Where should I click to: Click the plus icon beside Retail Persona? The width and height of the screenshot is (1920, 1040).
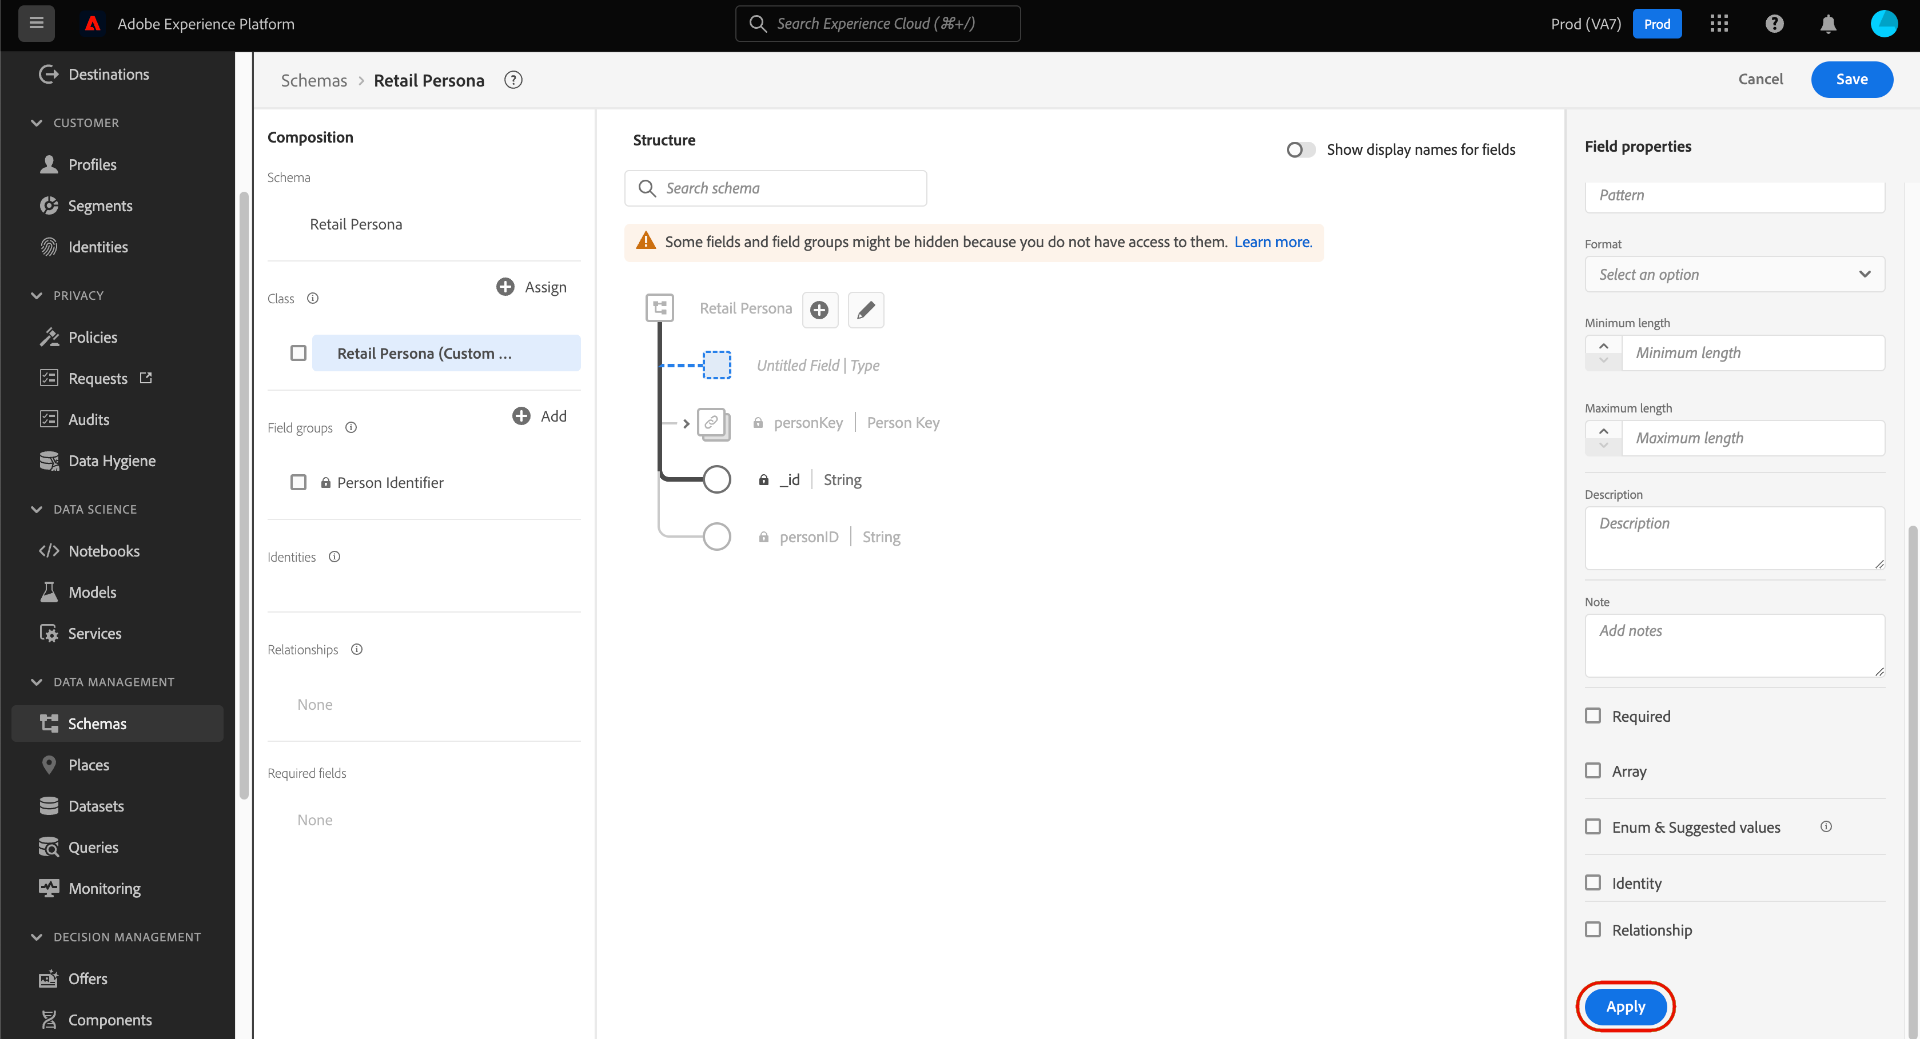click(x=819, y=310)
